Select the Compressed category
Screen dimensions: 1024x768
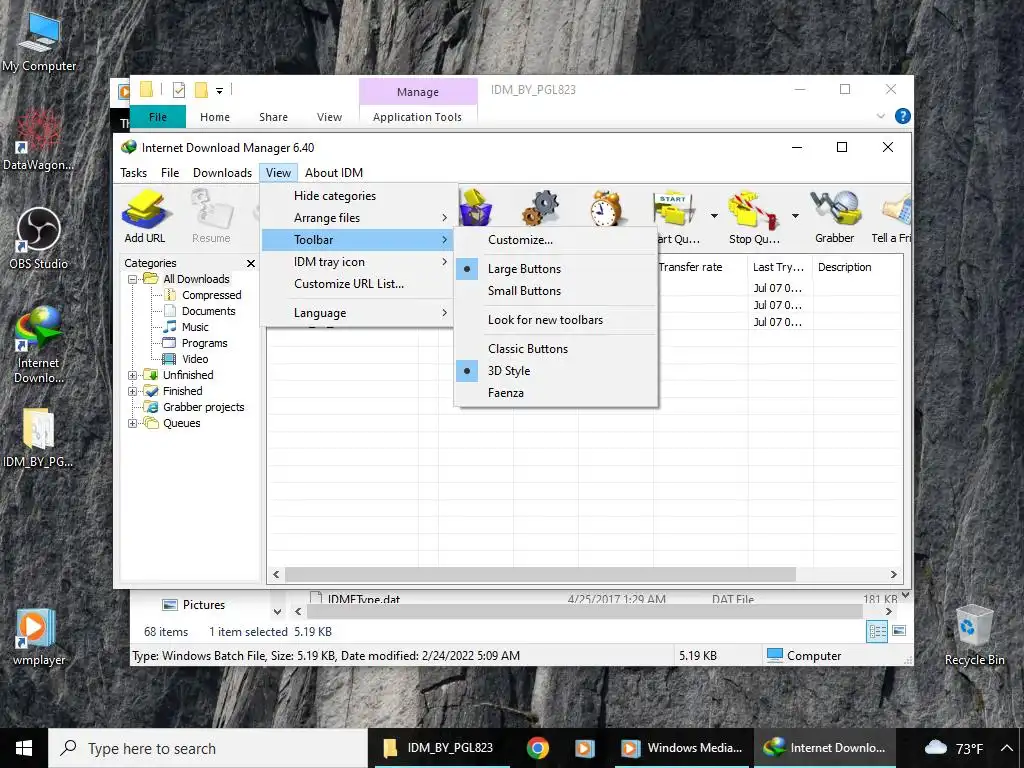(x=212, y=295)
